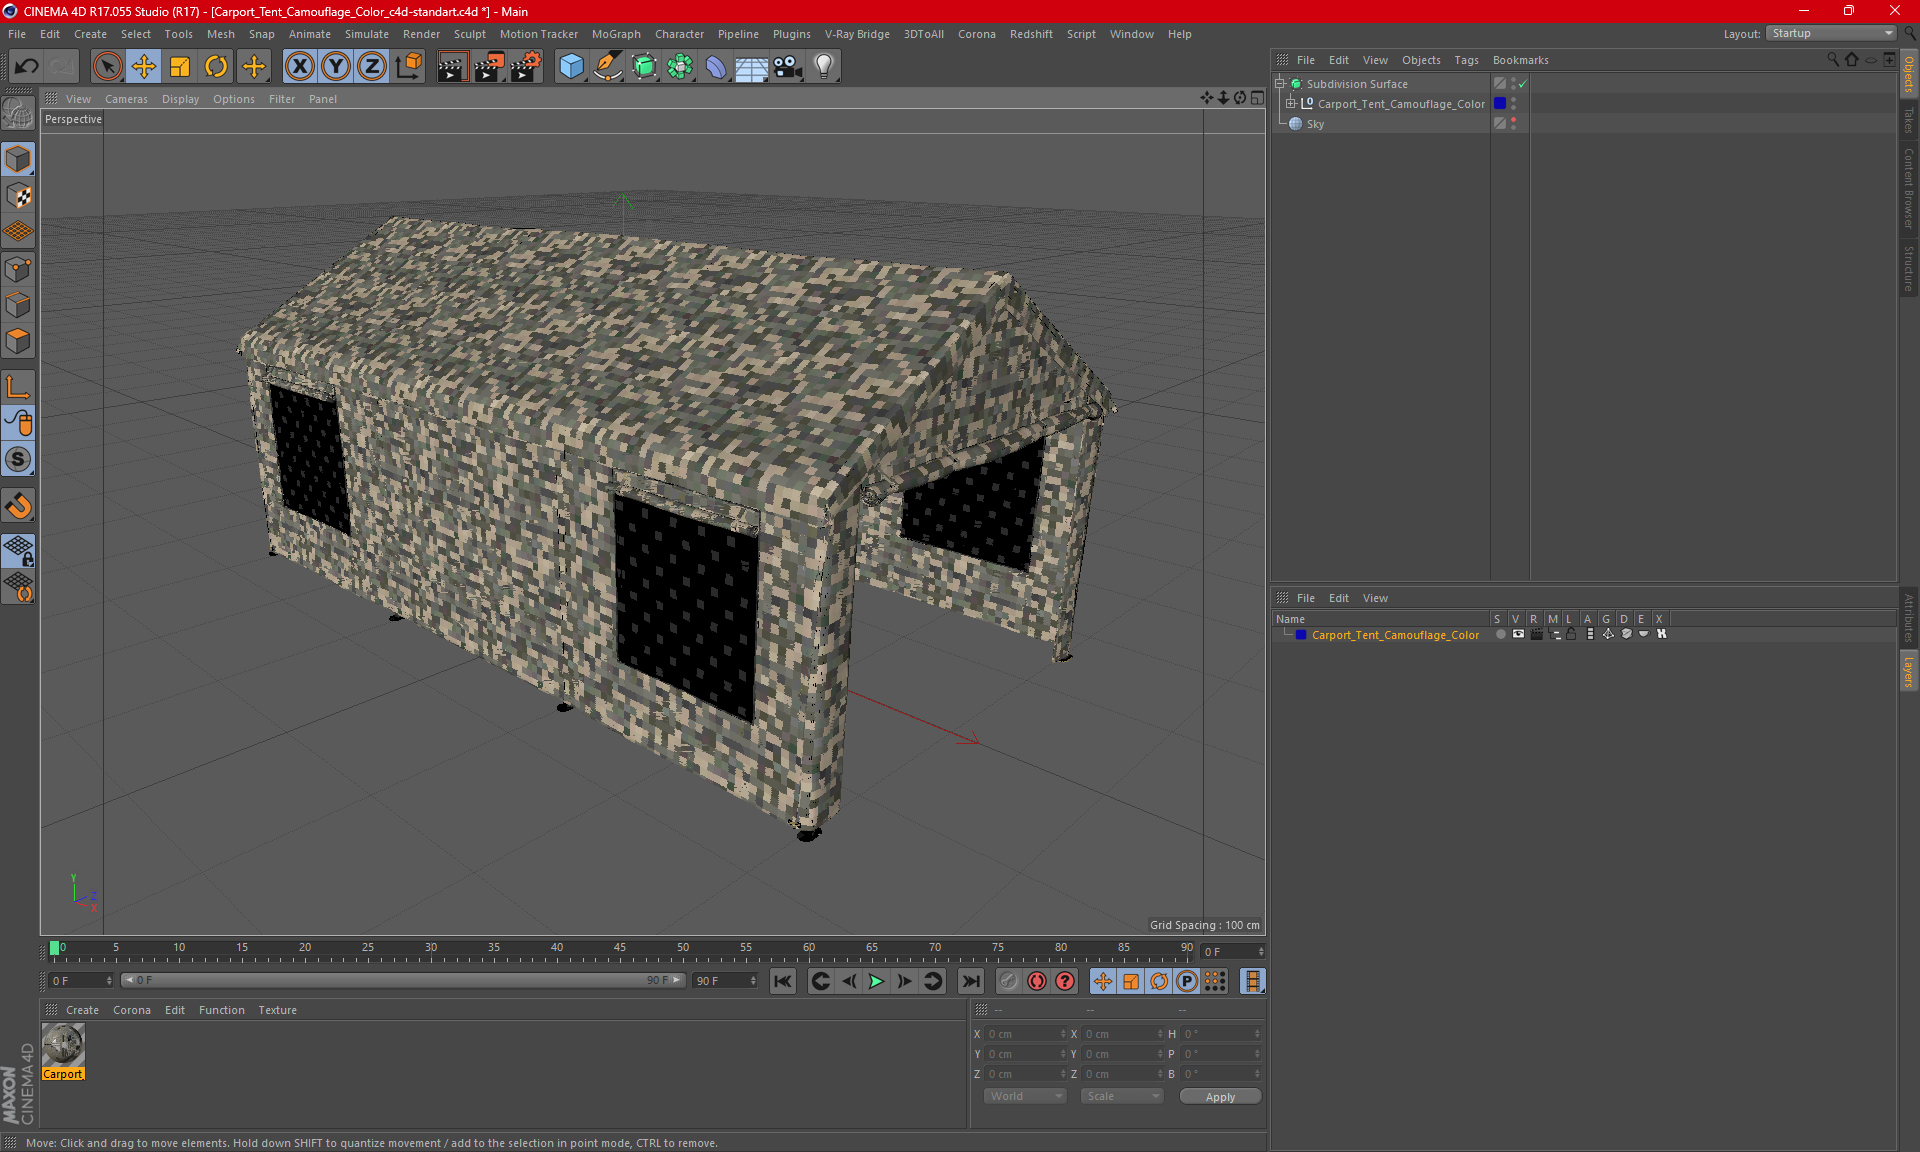Open the viewport Cameras menu
This screenshot has width=1920, height=1152.
[126, 99]
